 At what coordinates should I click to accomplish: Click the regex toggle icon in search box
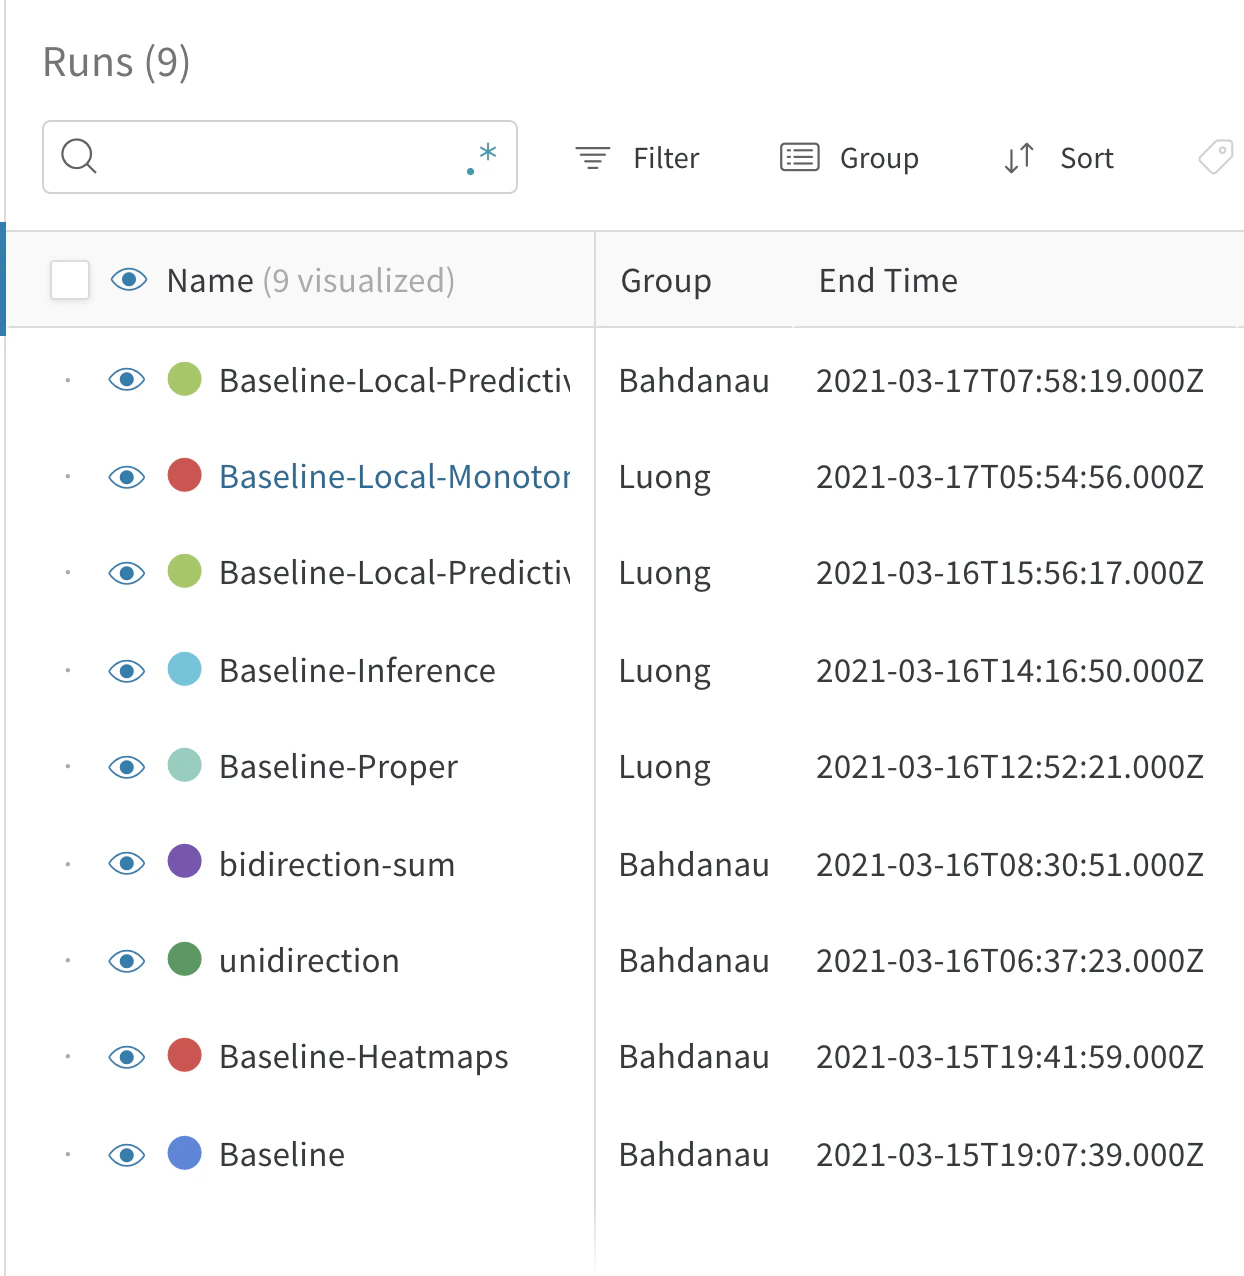point(482,158)
